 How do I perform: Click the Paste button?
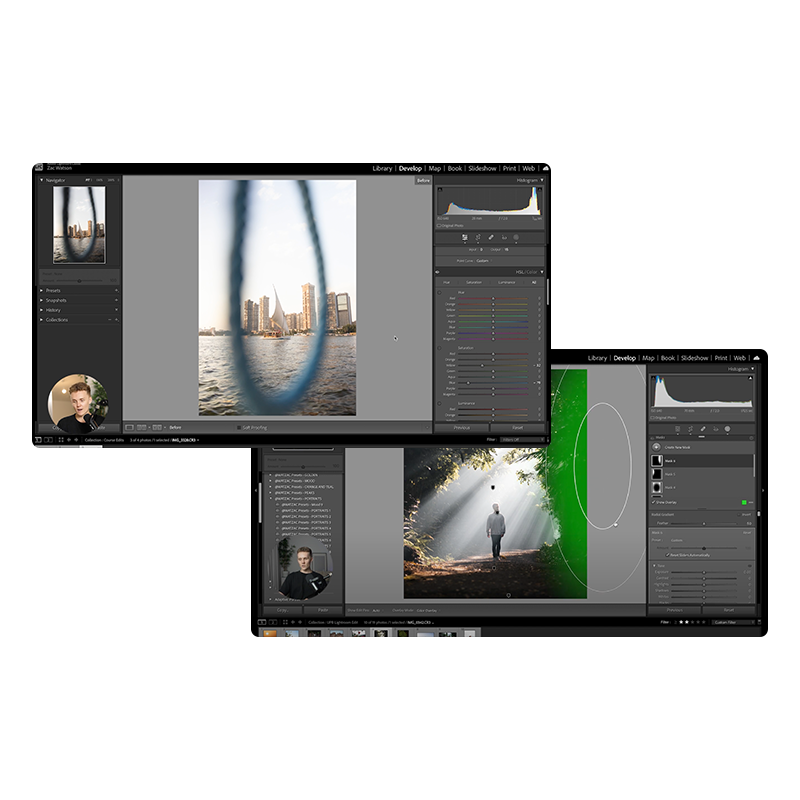323,609
